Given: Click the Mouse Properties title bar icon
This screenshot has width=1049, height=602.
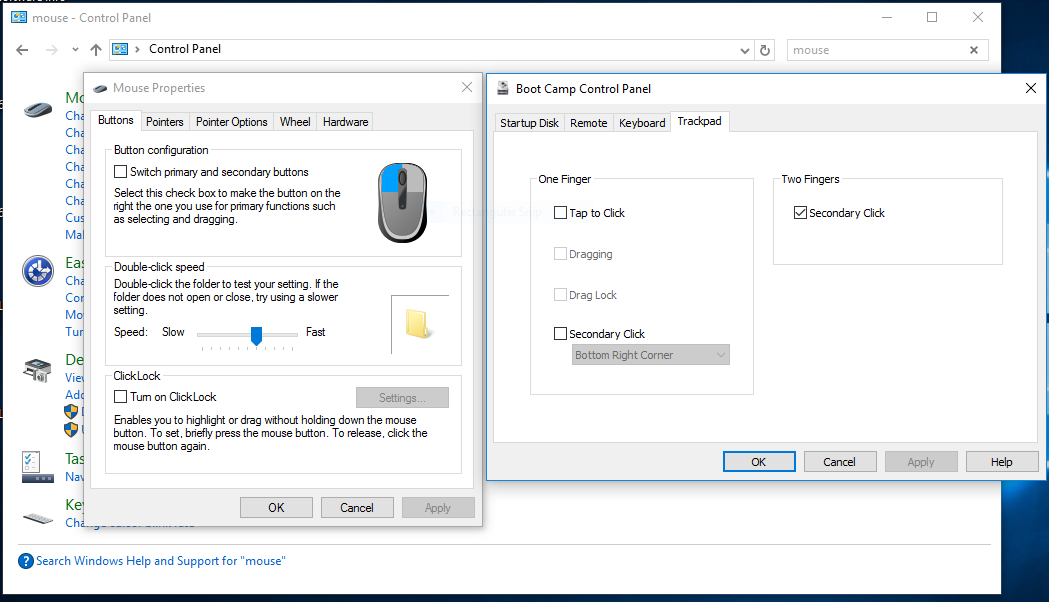Looking at the screenshot, I should (100, 88).
